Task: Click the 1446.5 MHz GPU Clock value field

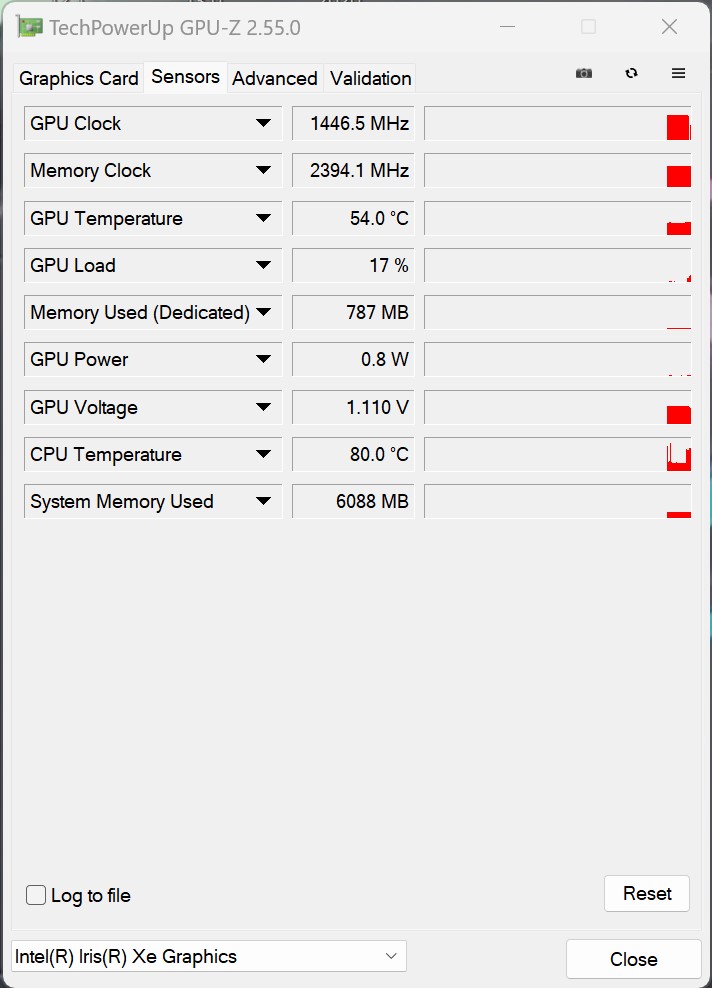Action: [x=353, y=124]
